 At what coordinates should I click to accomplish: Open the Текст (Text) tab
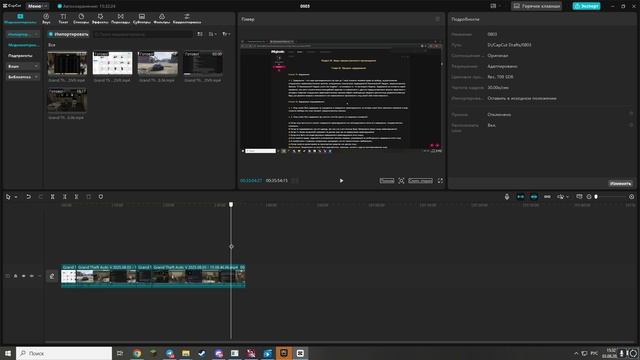click(x=63, y=18)
